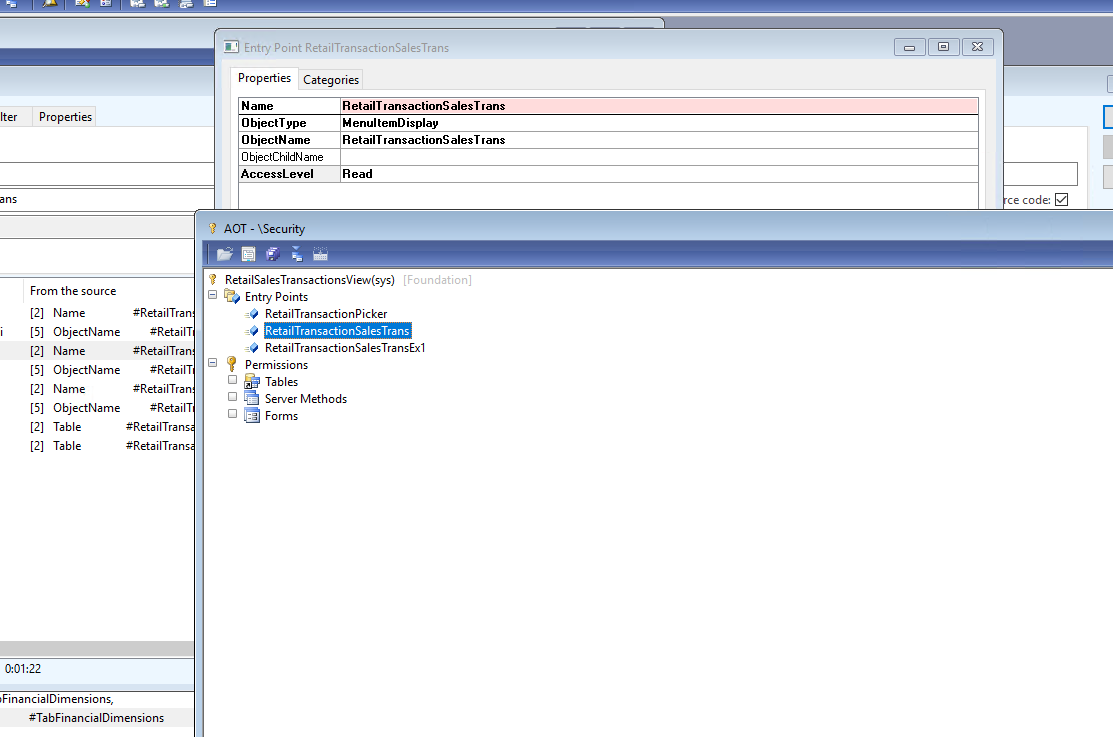Click the compile icon in AOT toolbar

(320, 254)
